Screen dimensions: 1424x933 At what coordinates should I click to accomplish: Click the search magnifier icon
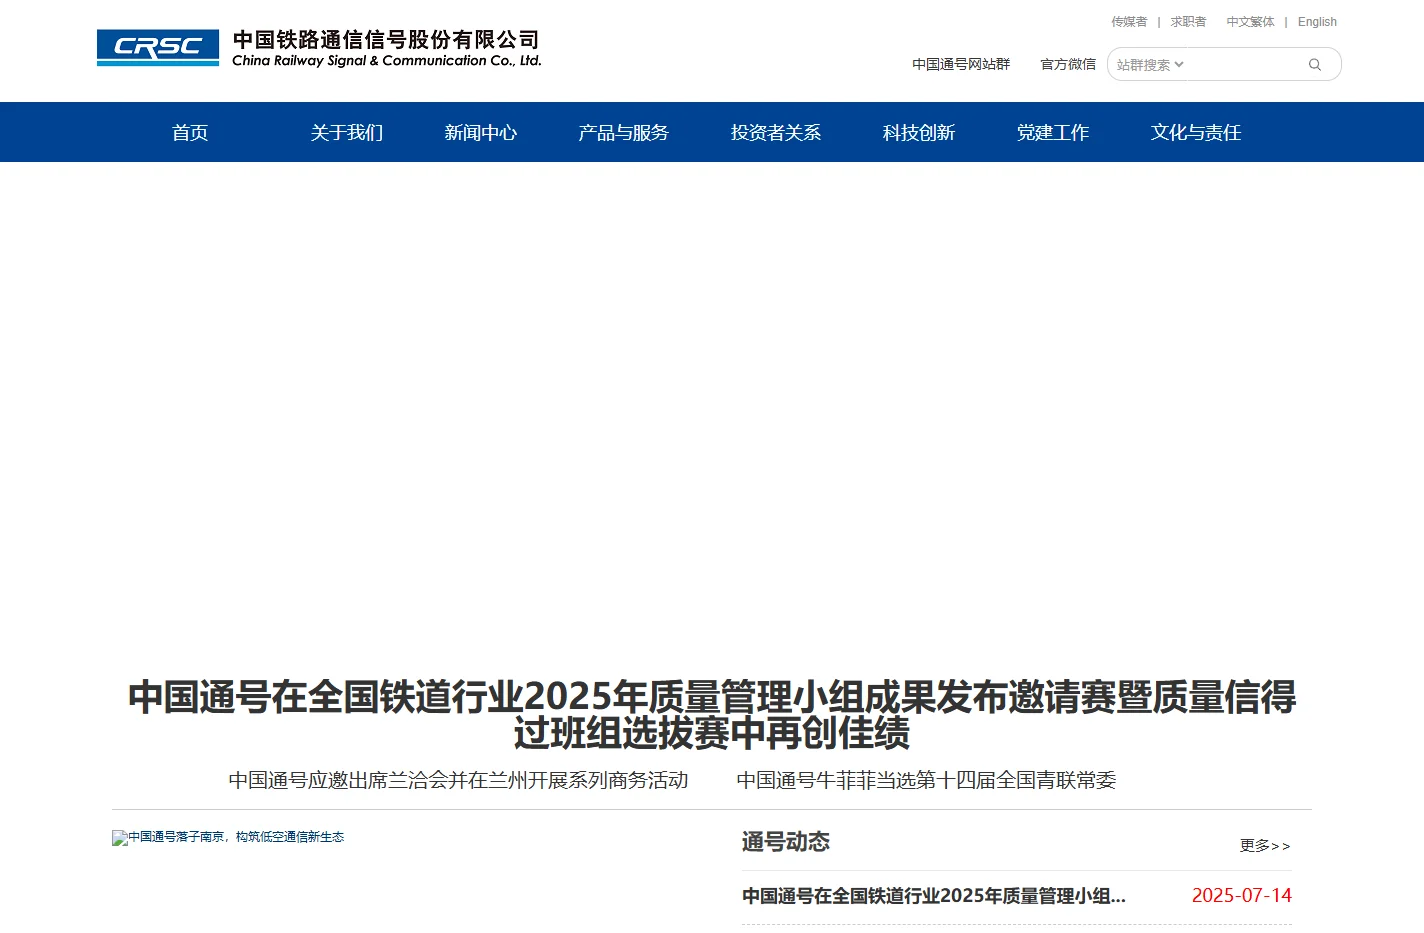click(1315, 65)
